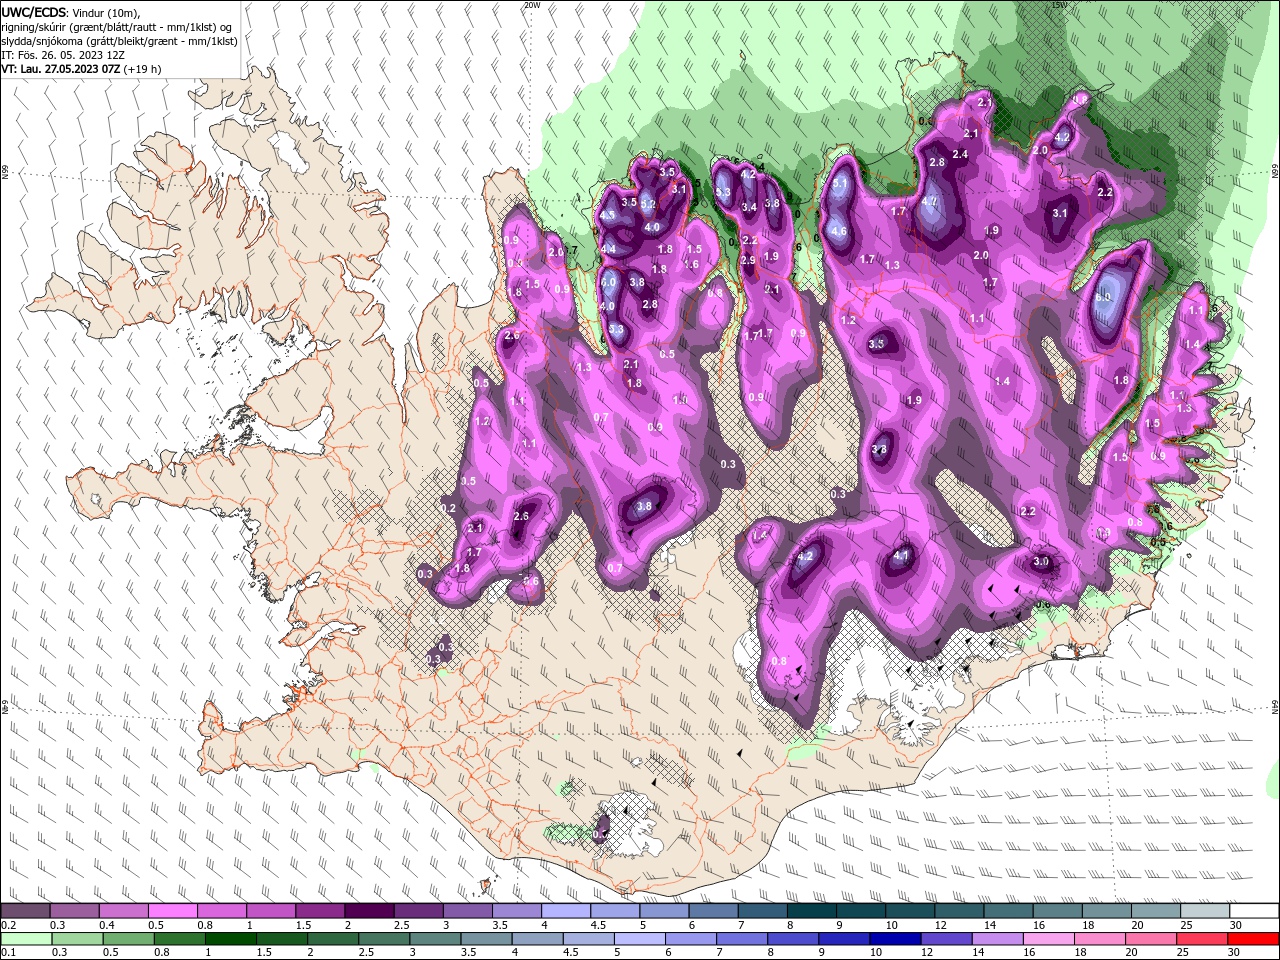Viewport: 1280px width, 960px height.
Task: Click the dark navy blue swatch in bottom legend
Action: click(895, 938)
